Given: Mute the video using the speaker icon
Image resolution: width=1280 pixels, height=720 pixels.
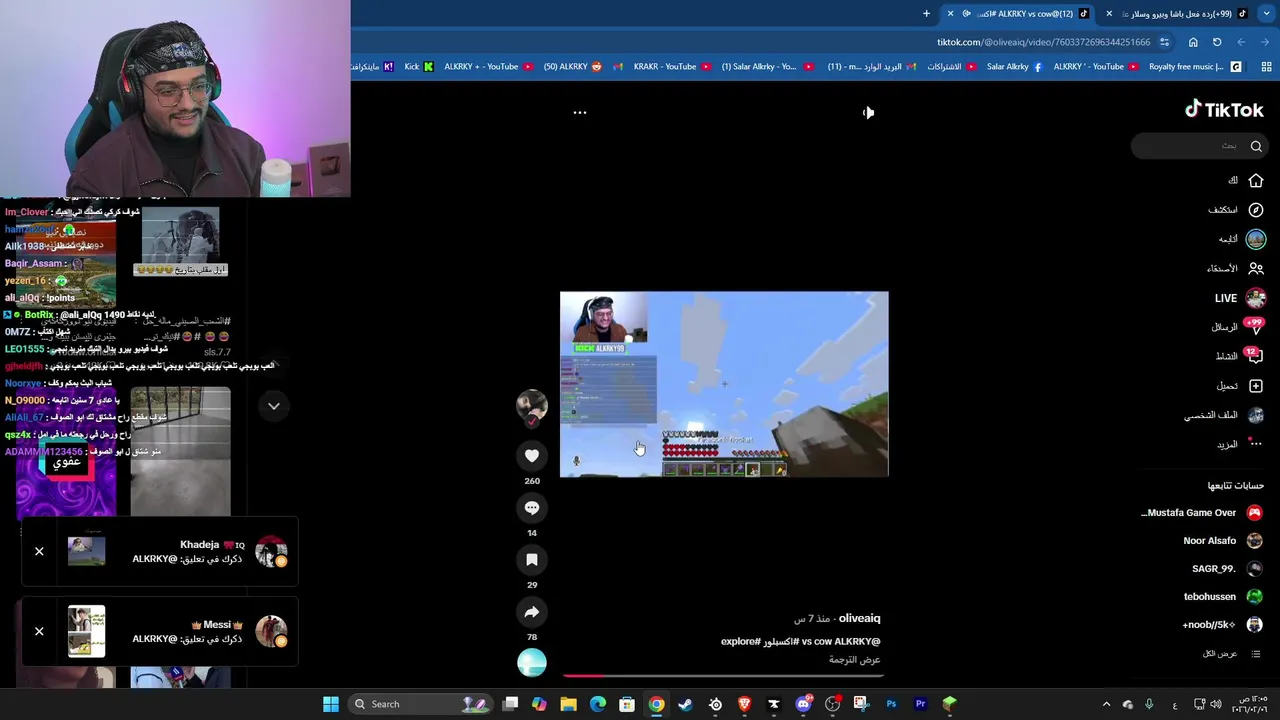Looking at the screenshot, I should [868, 113].
